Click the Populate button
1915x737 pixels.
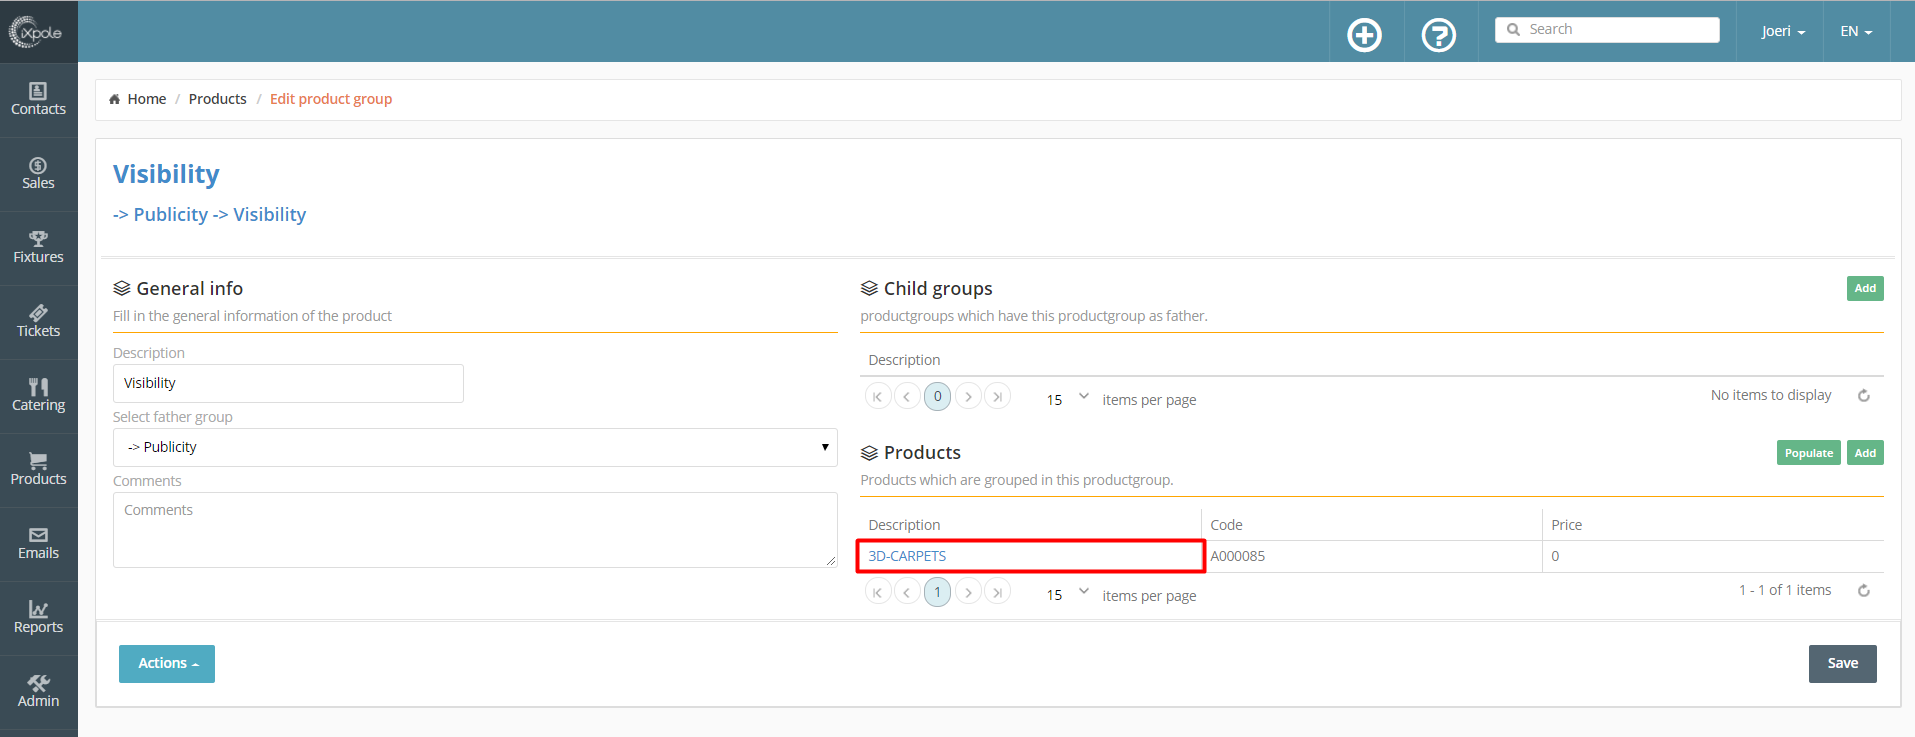pyautogui.click(x=1808, y=453)
